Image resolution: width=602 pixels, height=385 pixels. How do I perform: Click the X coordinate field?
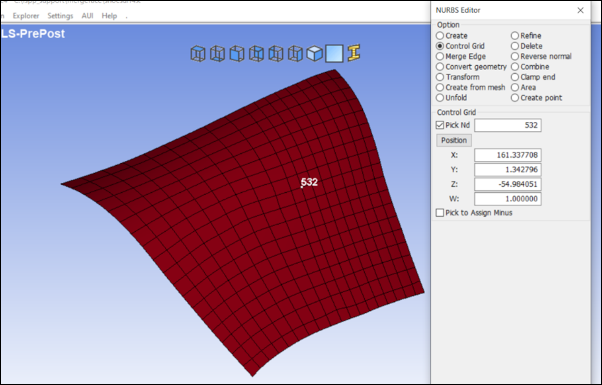click(x=508, y=155)
